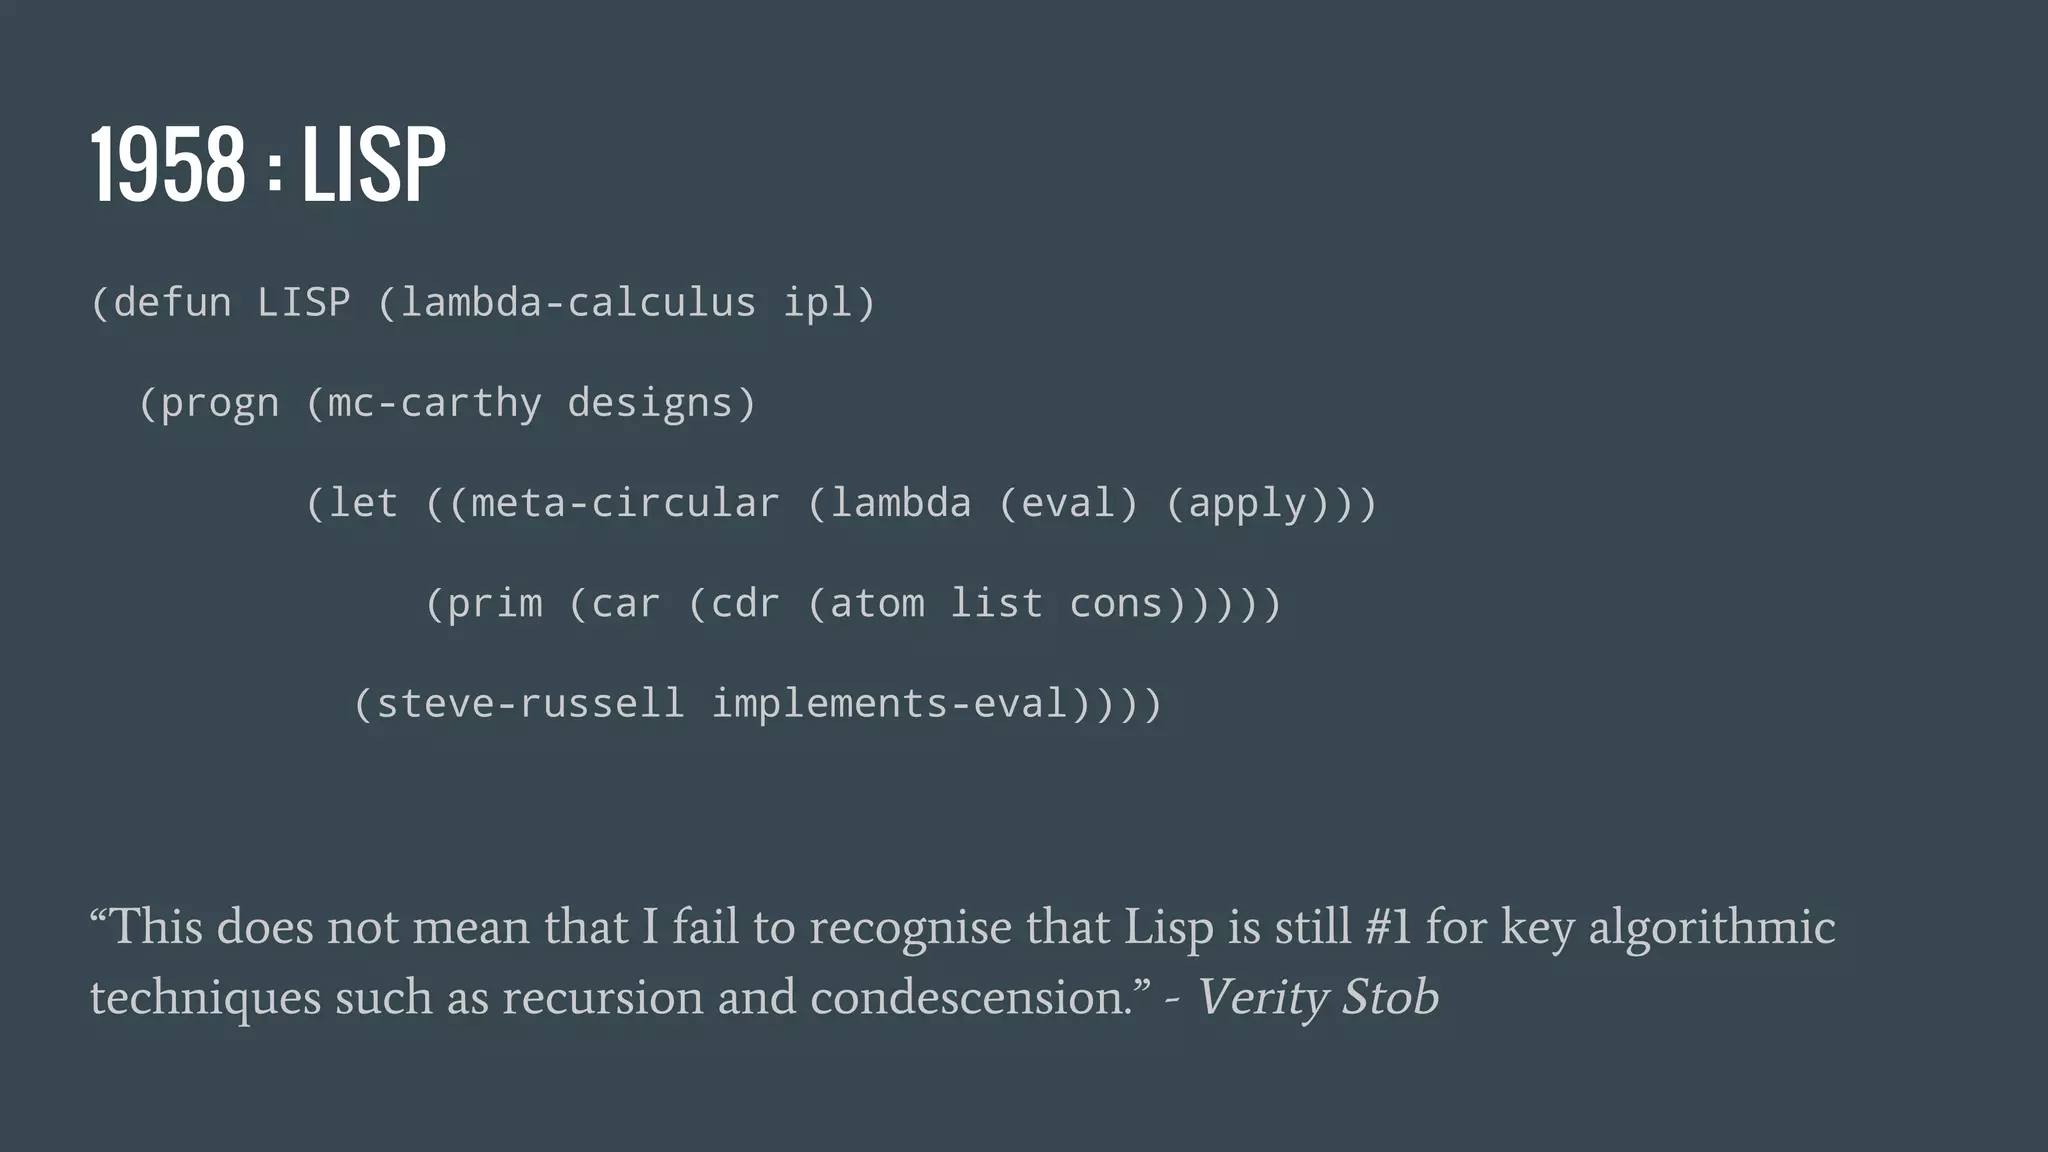Screen dimensions: 2048x1152
Task: Select "lambda-calculus" in the first code line
Action: pos(578,302)
